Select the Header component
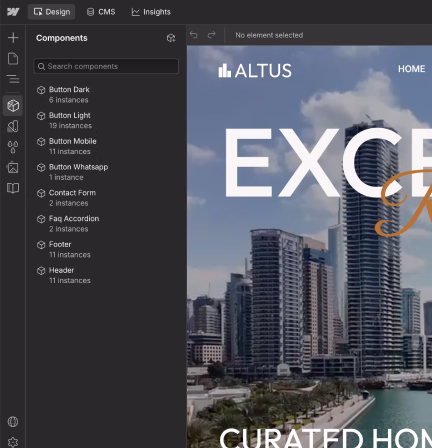The image size is (432, 448). coord(106,275)
